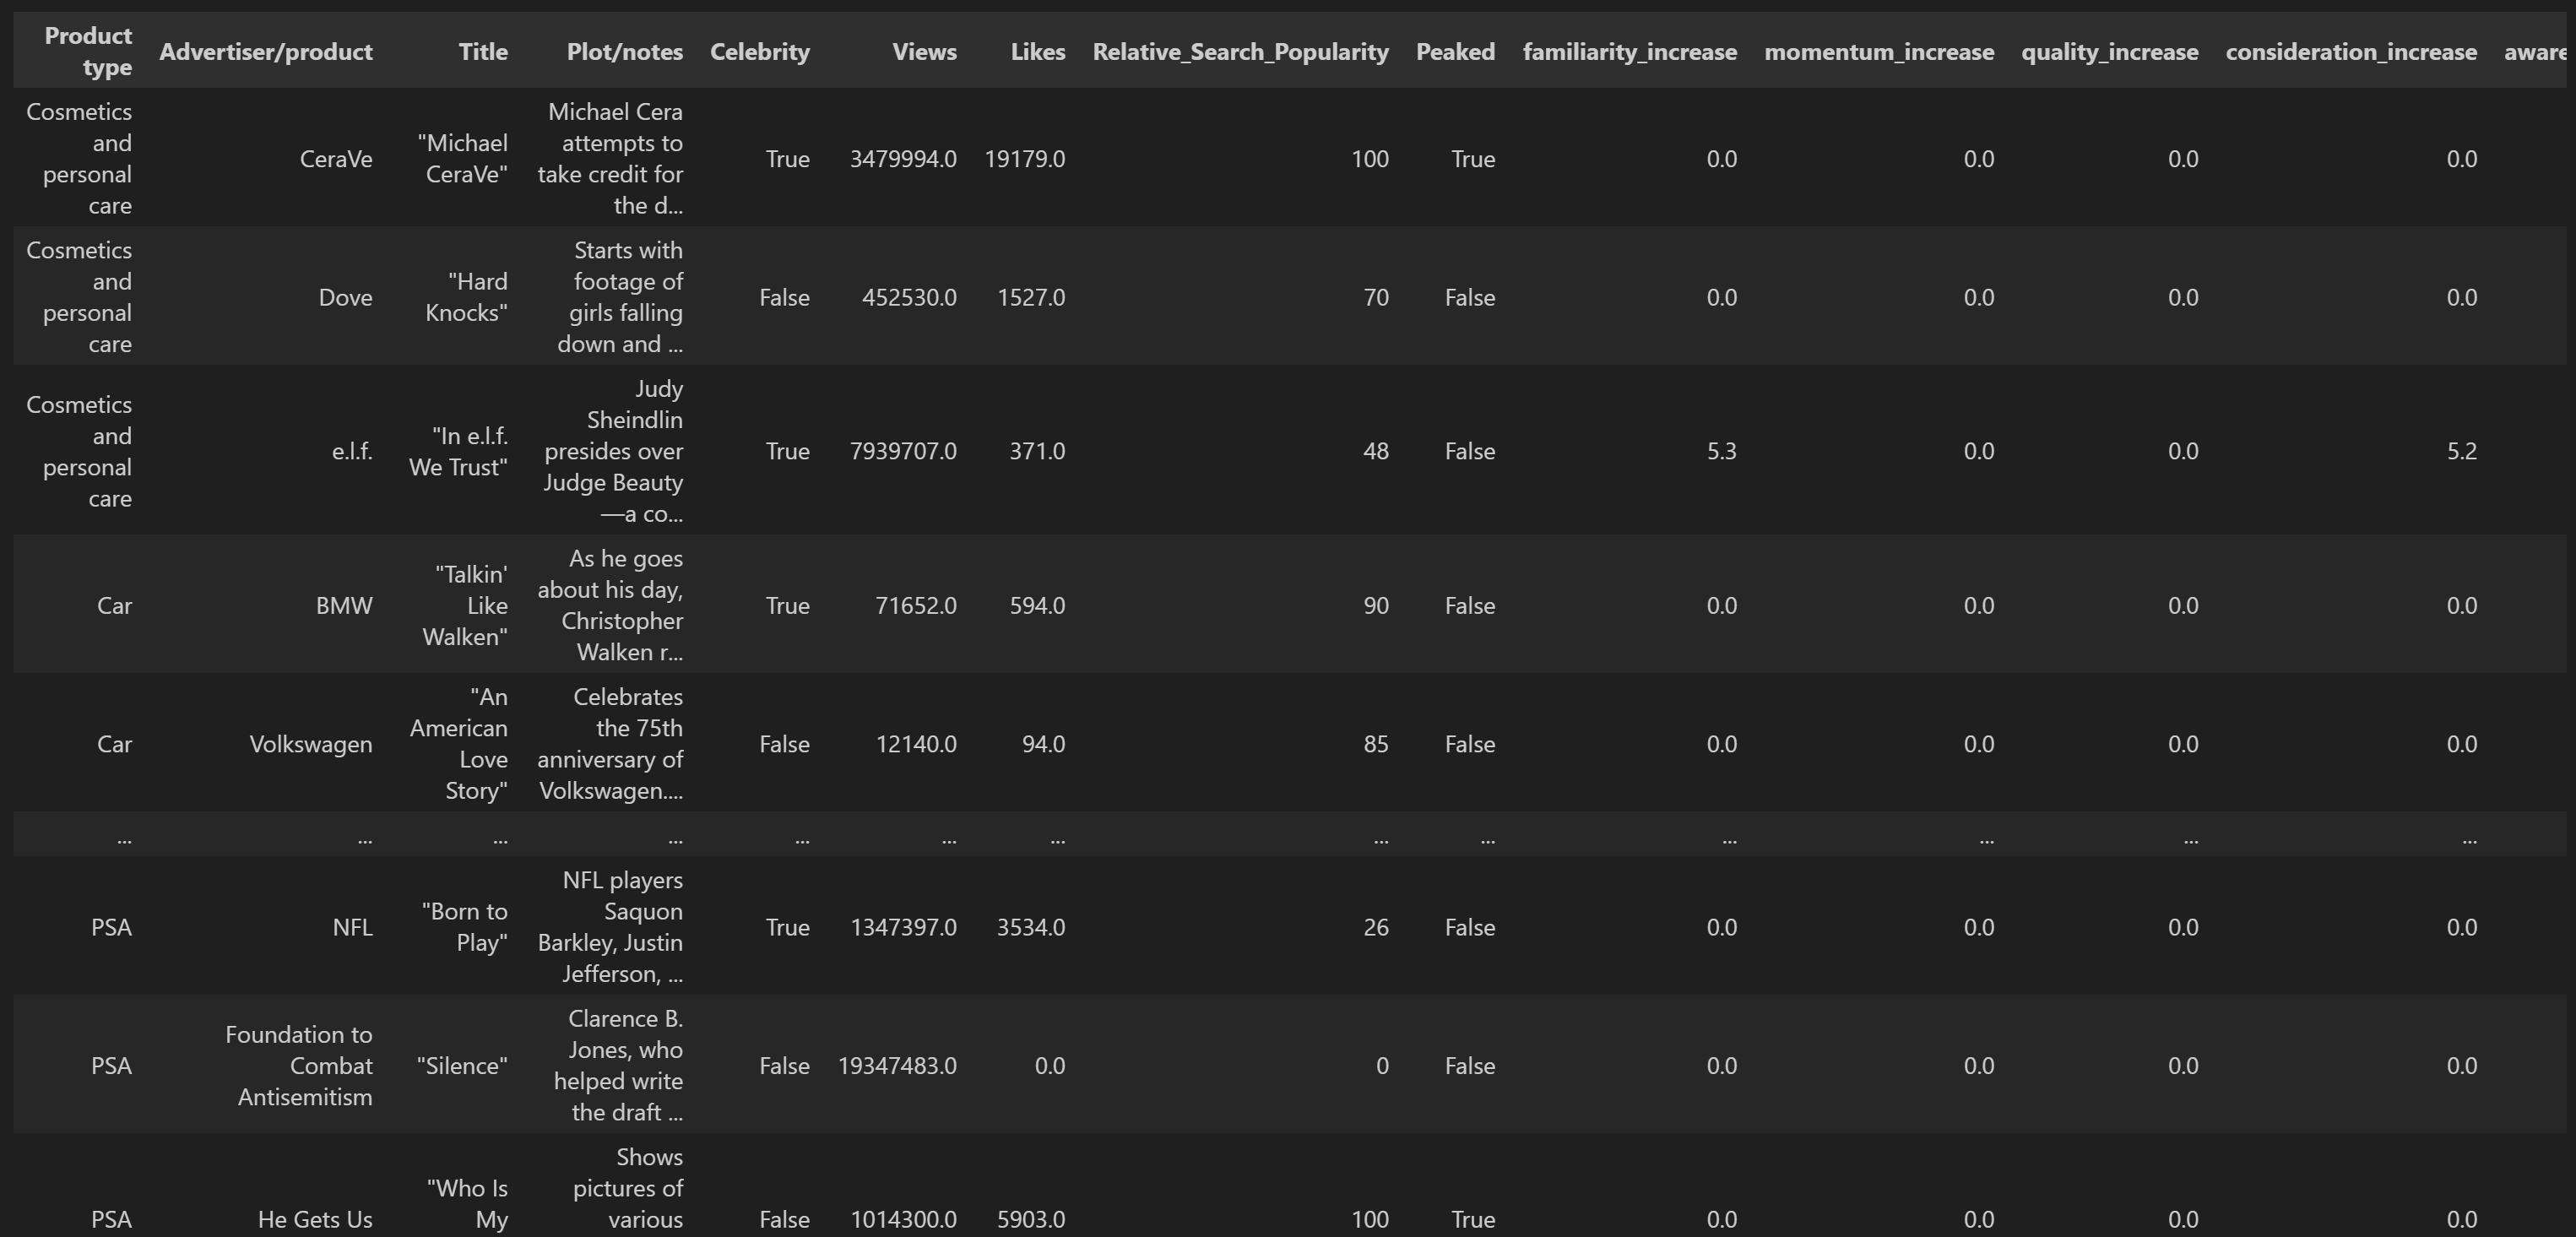The width and height of the screenshot is (2576, 1237).
Task: Click the 'Views' column header
Action: pyautogui.click(x=924, y=52)
